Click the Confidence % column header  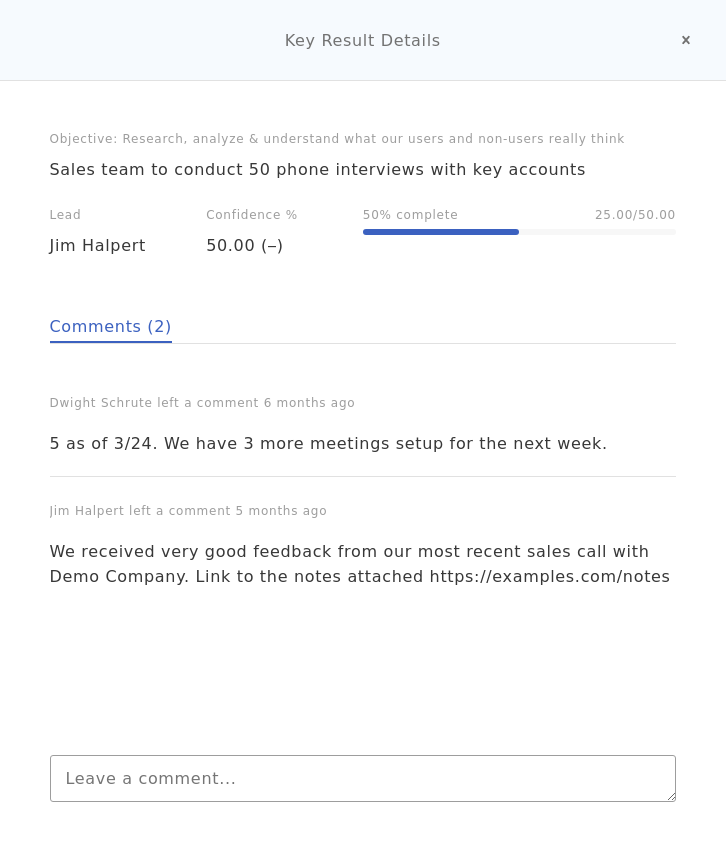251,215
